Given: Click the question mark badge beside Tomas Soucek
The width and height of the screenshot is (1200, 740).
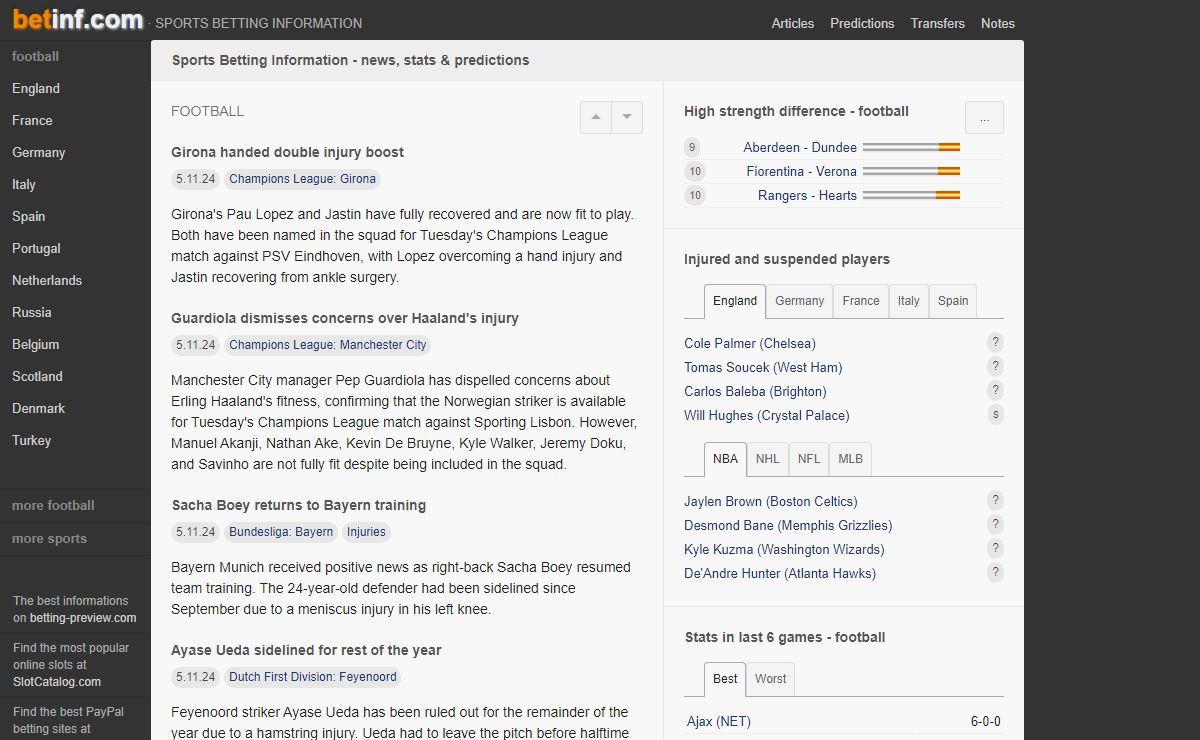Looking at the screenshot, I should pos(995,367).
